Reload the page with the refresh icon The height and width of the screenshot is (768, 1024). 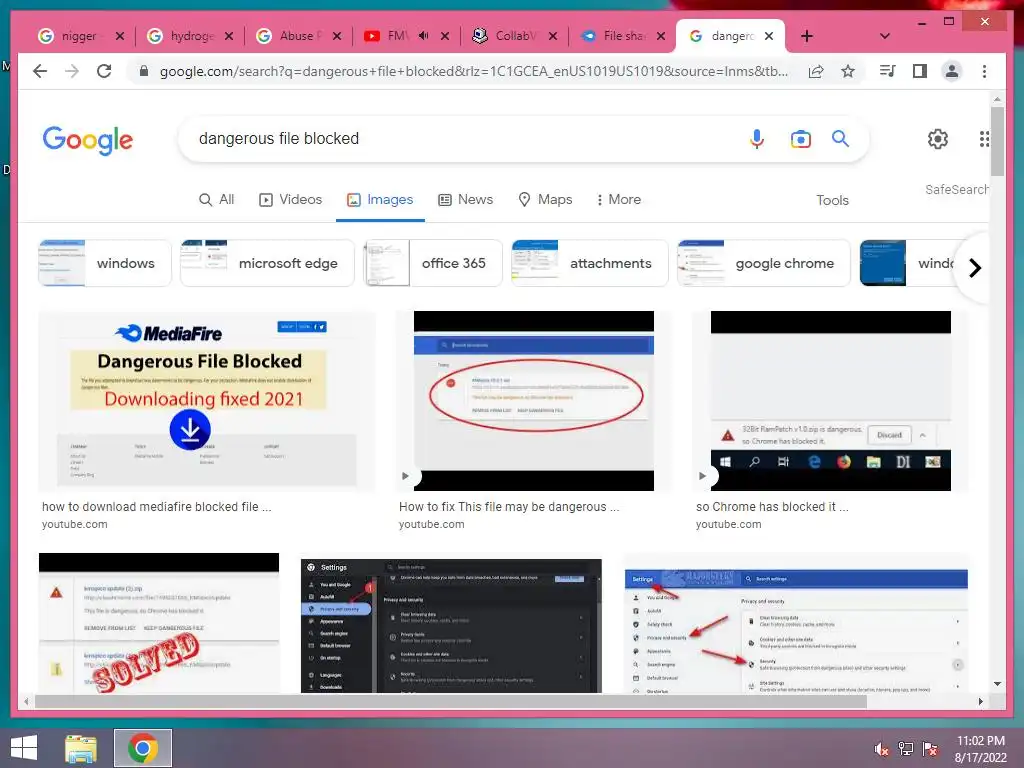coord(104,71)
